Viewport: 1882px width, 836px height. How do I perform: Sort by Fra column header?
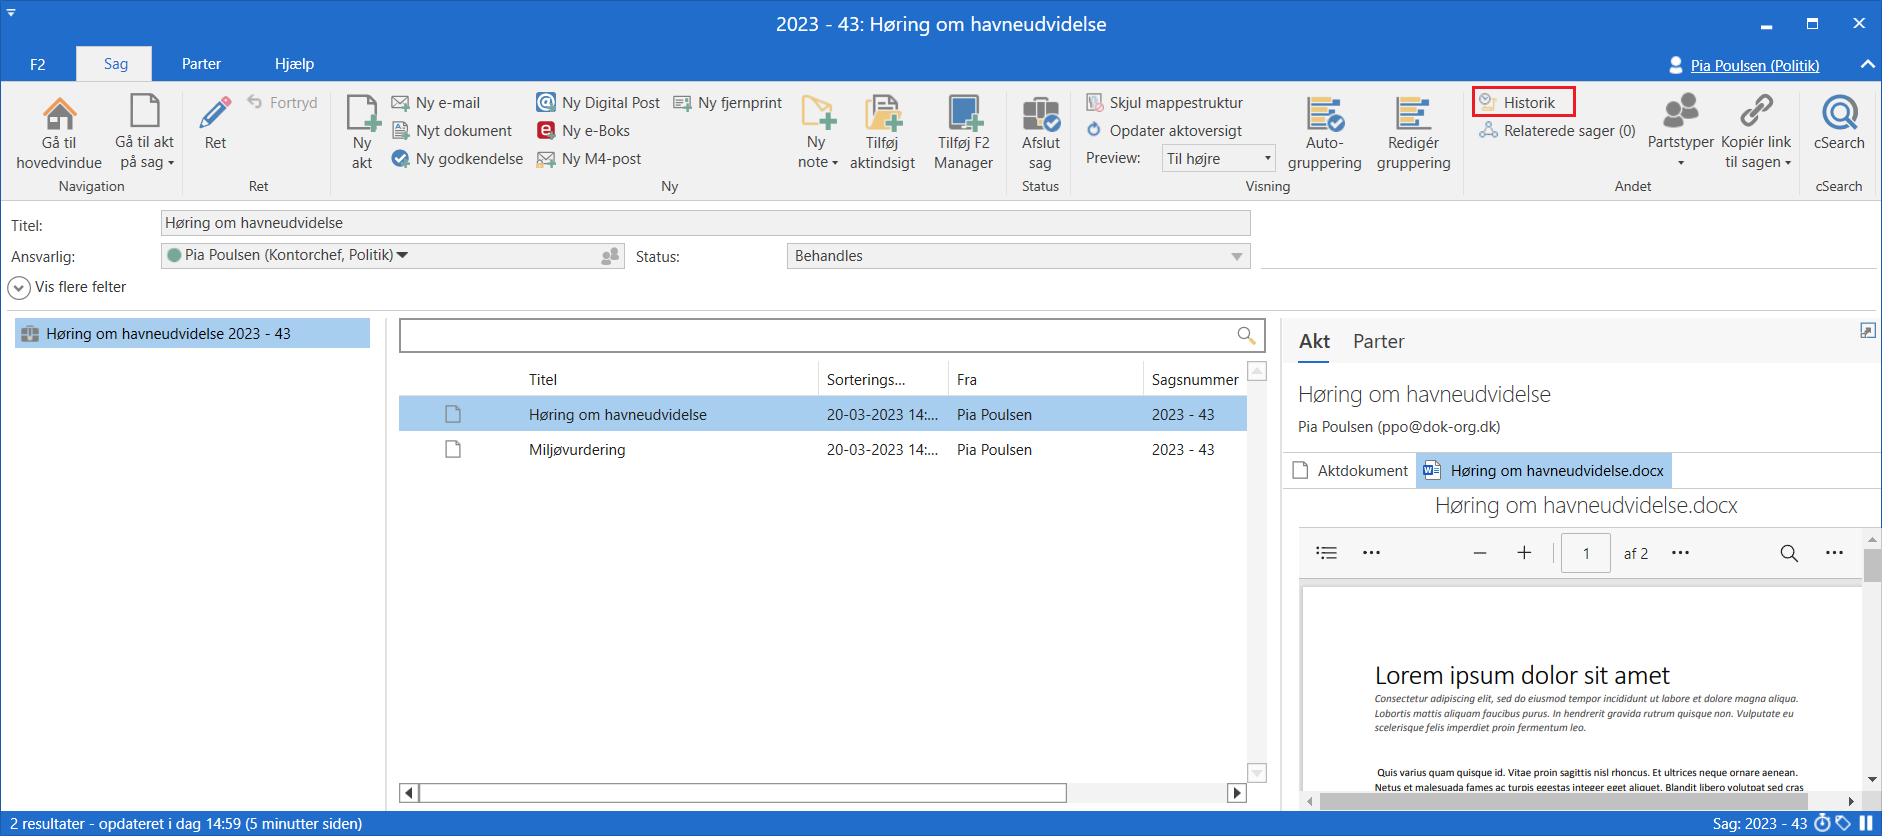tap(967, 379)
